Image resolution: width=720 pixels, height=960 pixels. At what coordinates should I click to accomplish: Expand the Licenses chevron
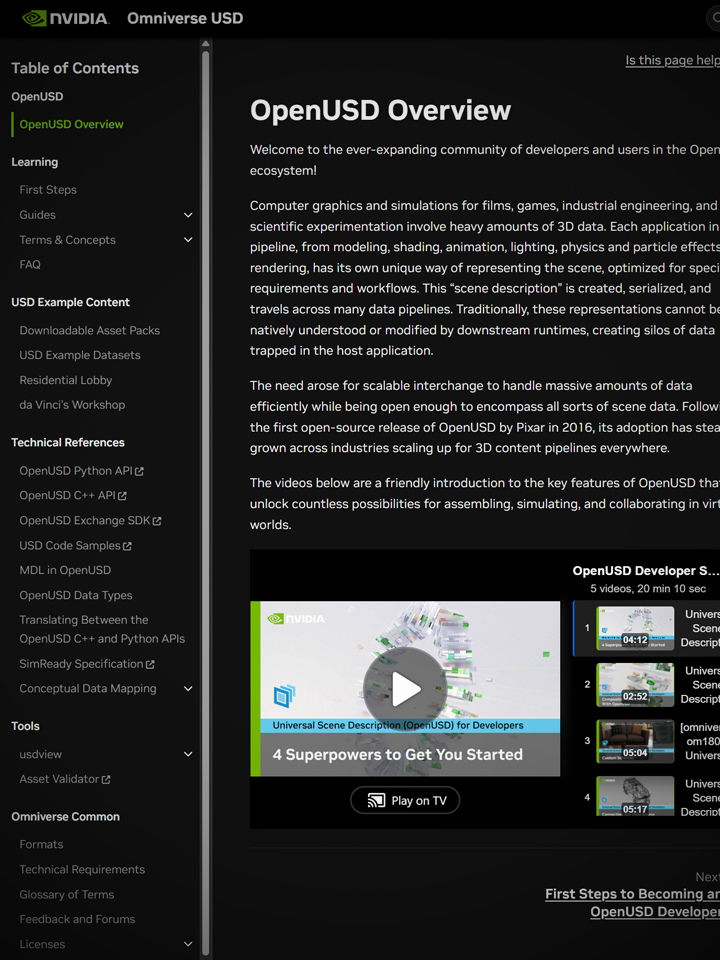pyautogui.click(x=188, y=944)
